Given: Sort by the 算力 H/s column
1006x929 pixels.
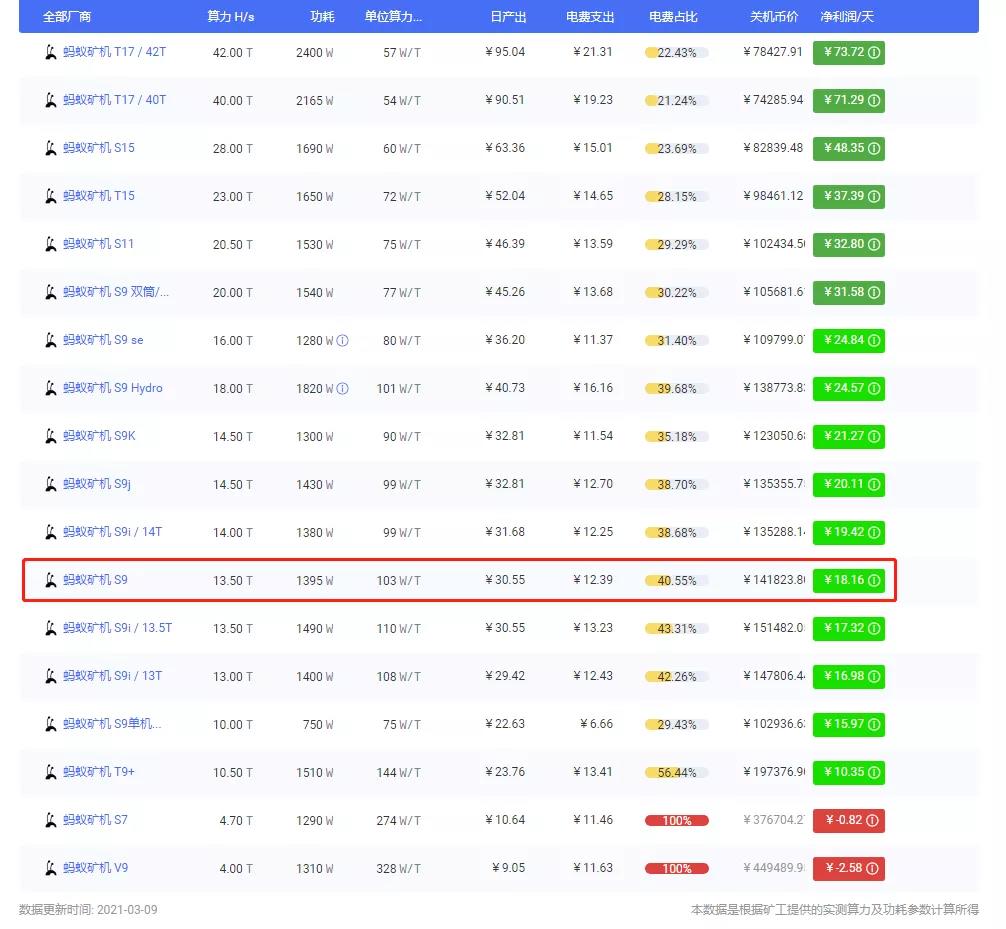Looking at the screenshot, I should [x=230, y=17].
